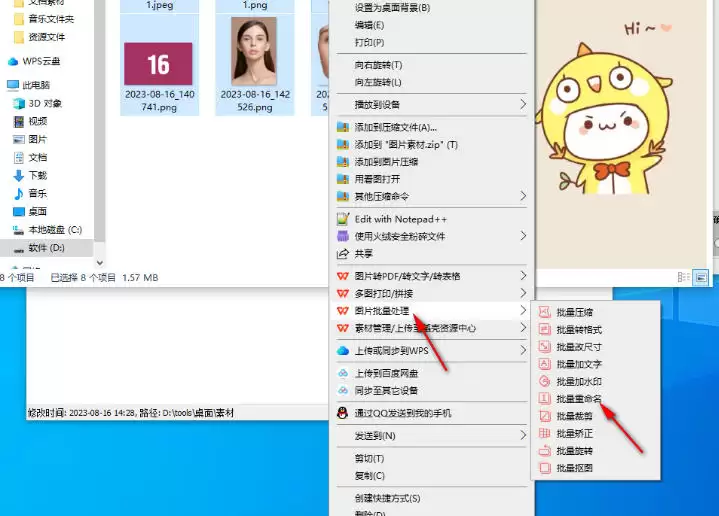Choose the 批量压缩 submenu icon
Viewport: 719px width, 516px height.
click(x=544, y=312)
